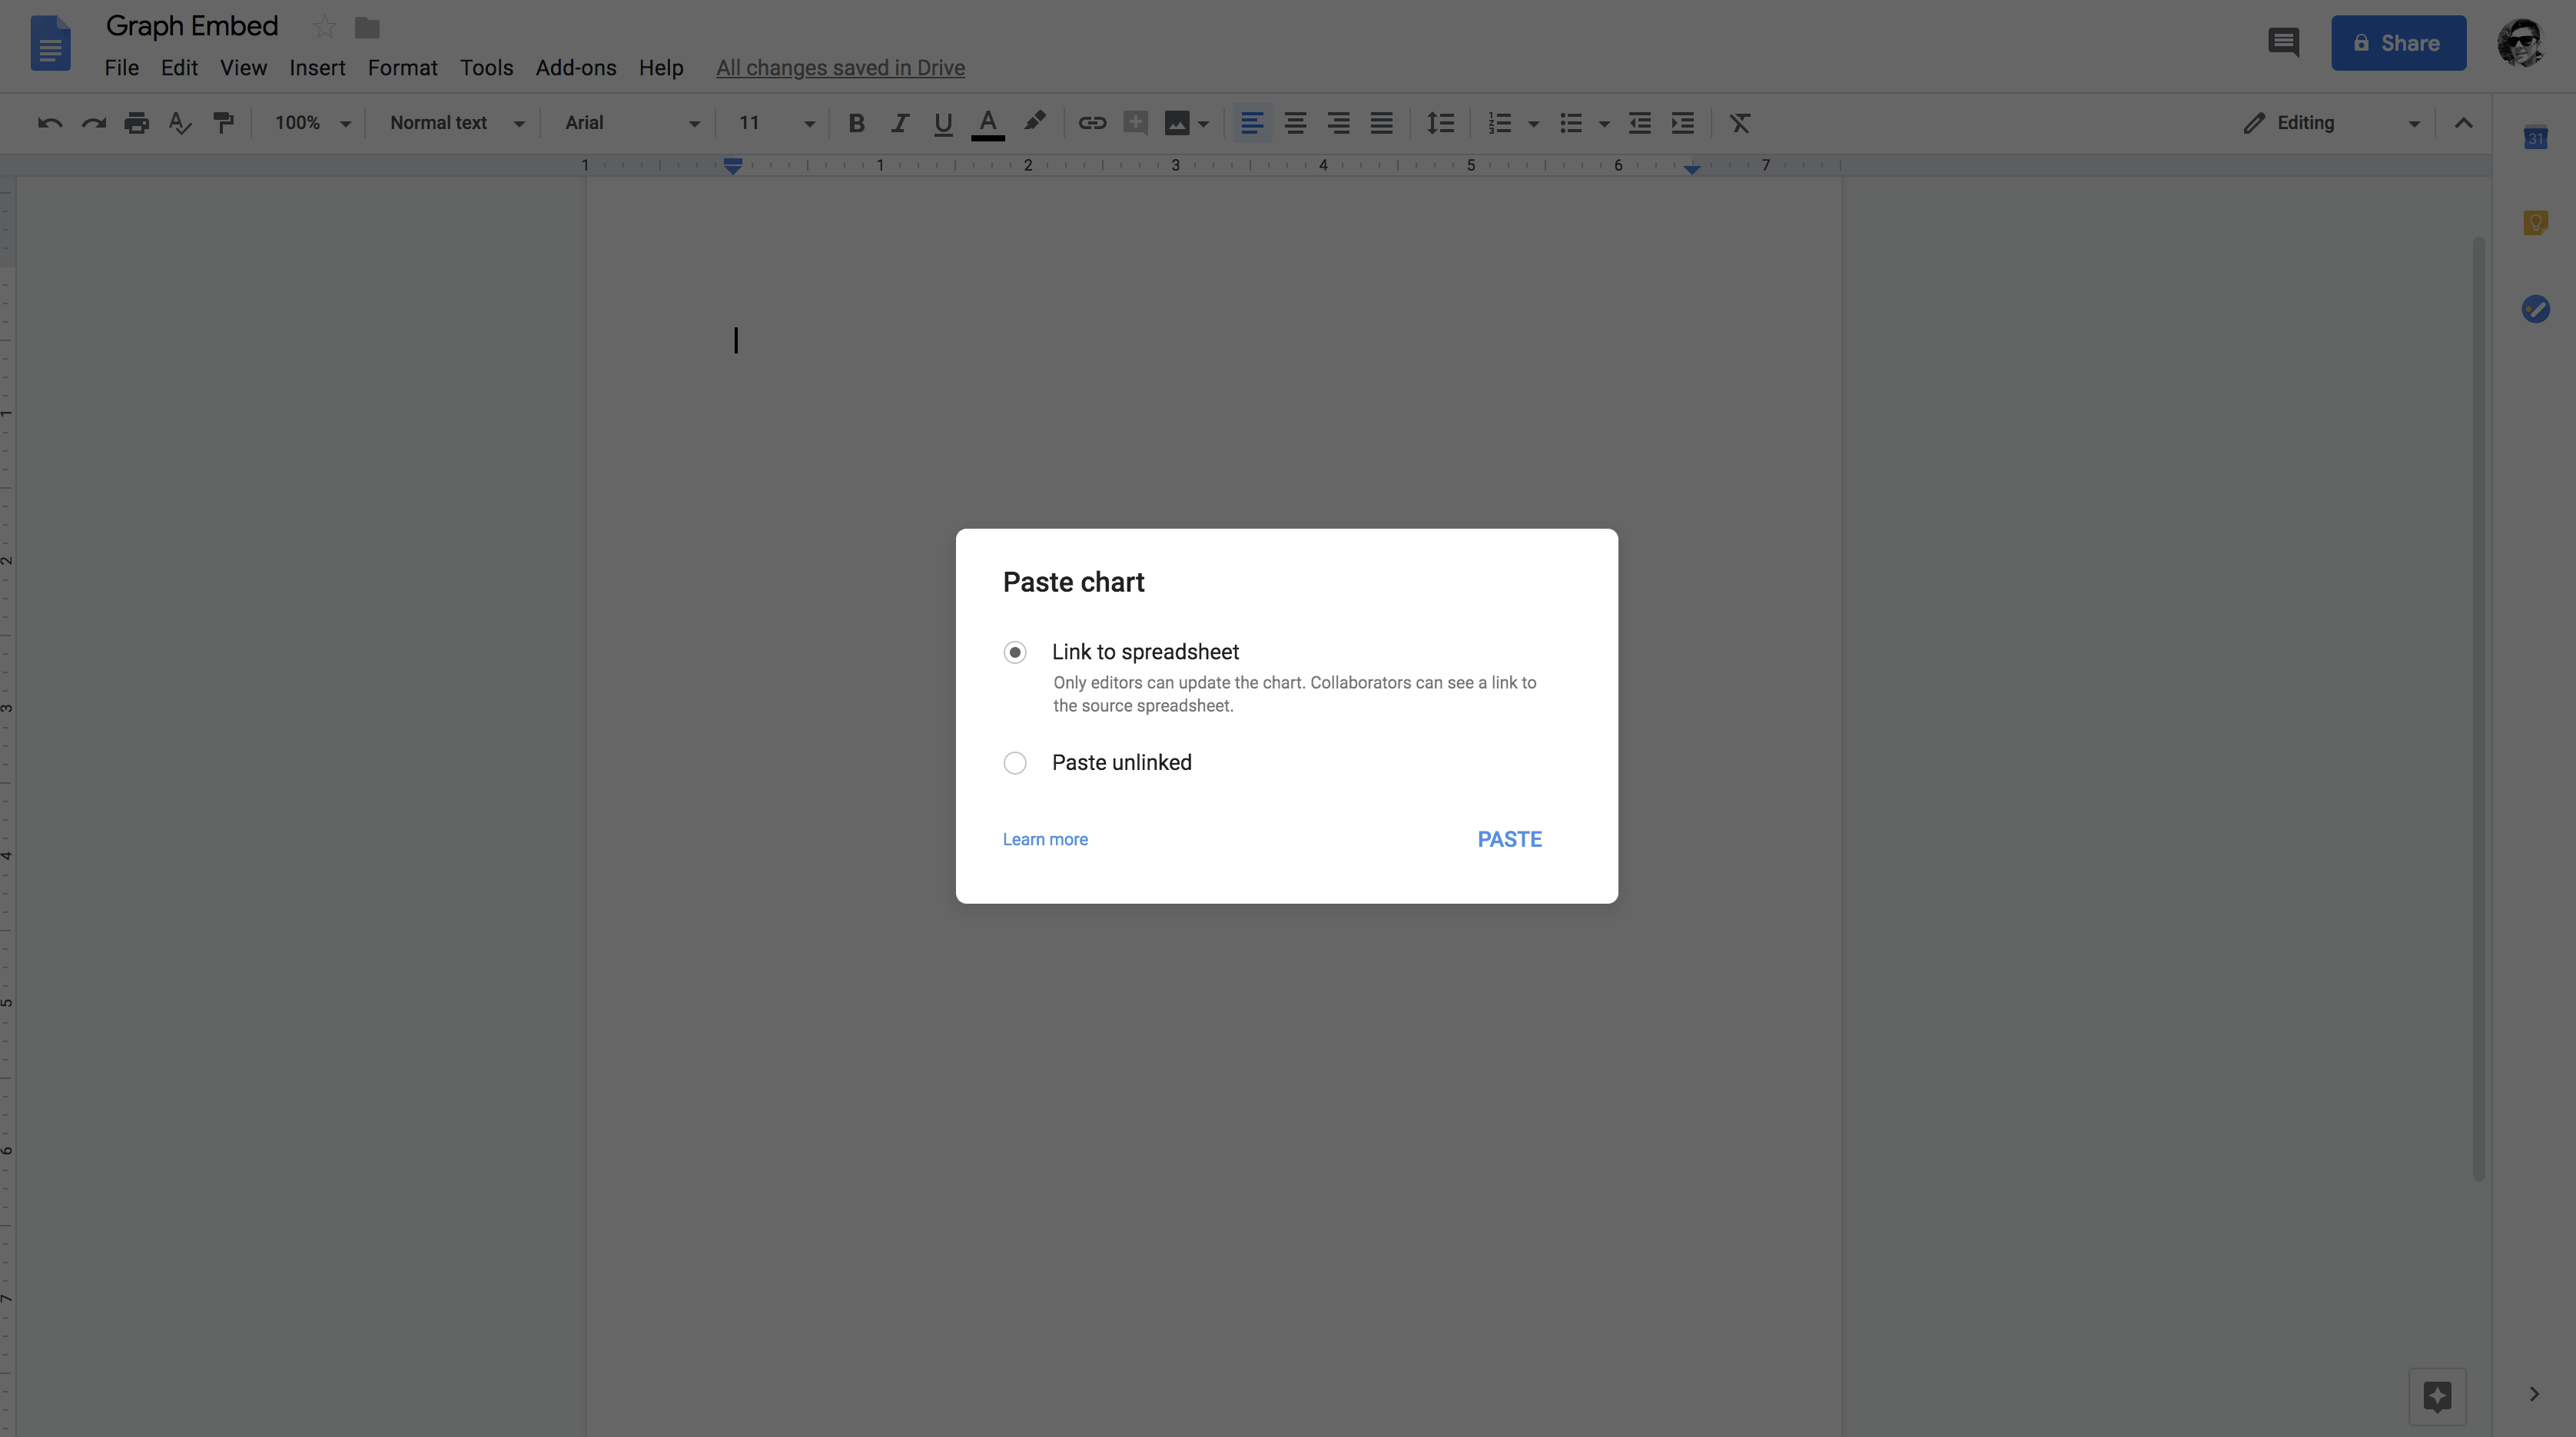Click the Insert link icon
The width and height of the screenshot is (2576, 1437).
click(x=1092, y=123)
